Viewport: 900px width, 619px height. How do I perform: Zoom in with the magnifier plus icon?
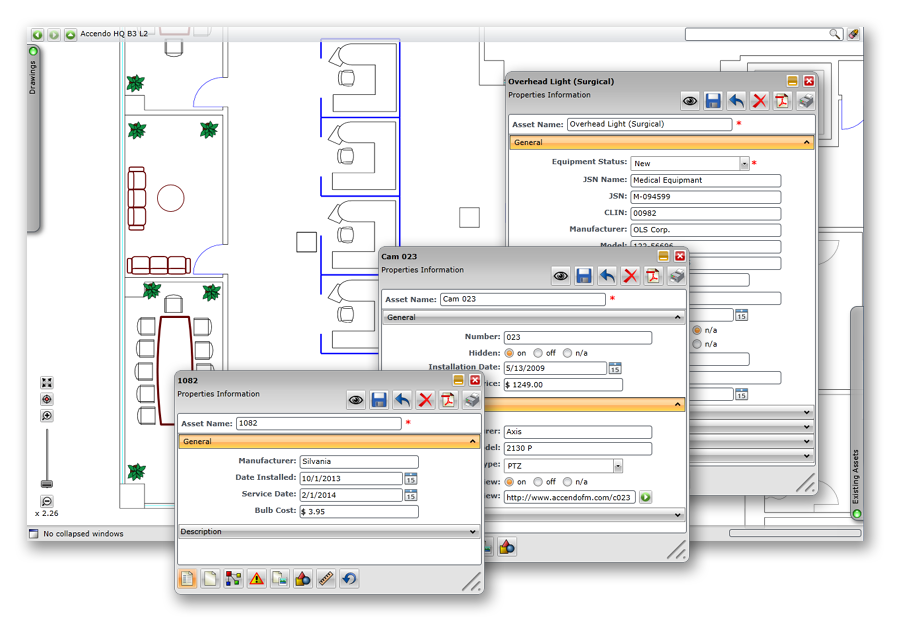[x=47, y=416]
